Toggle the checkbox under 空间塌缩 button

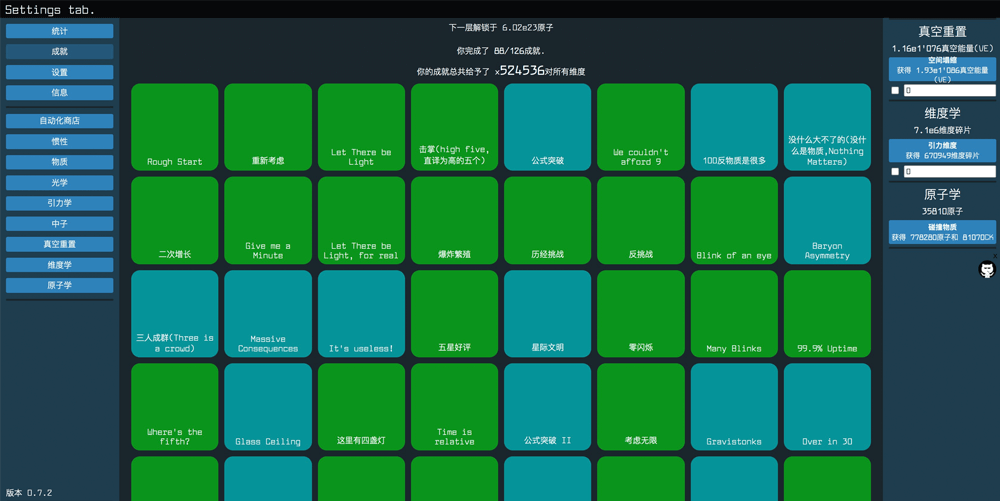click(895, 91)
